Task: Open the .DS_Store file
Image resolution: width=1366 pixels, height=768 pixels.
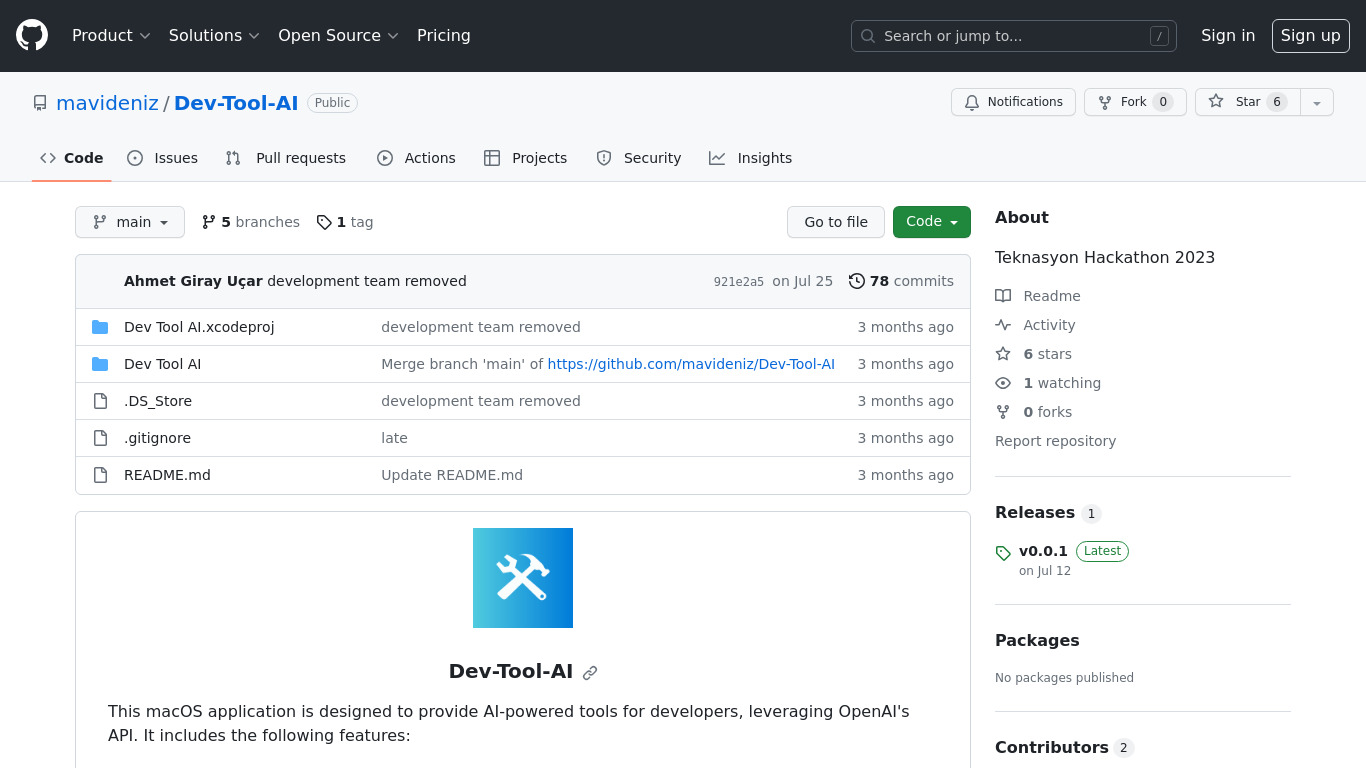Action: coord(158,401)
